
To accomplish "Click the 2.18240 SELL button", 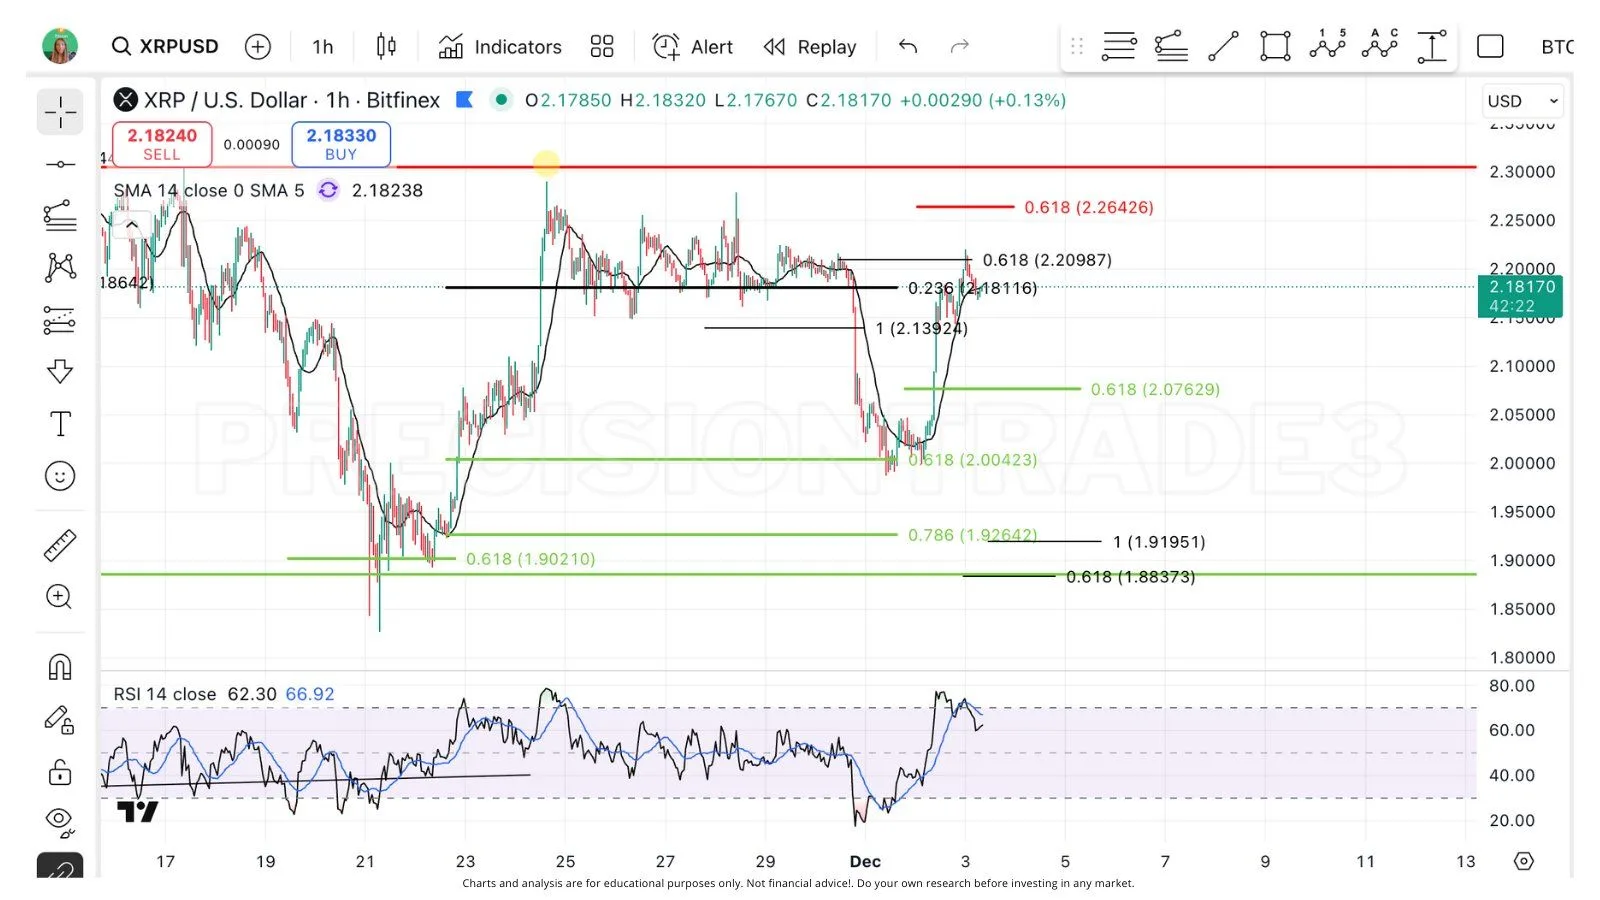I will [162, 144].
